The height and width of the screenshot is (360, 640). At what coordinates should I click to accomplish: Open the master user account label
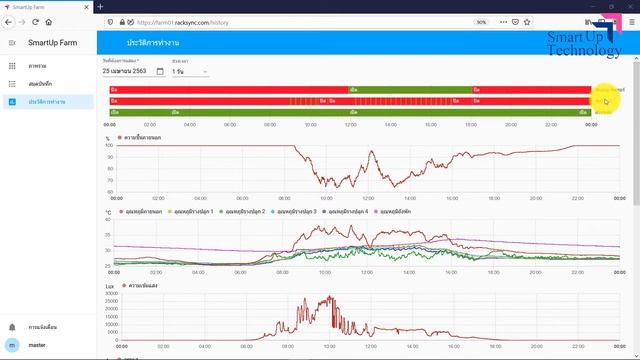coord(37,345)
